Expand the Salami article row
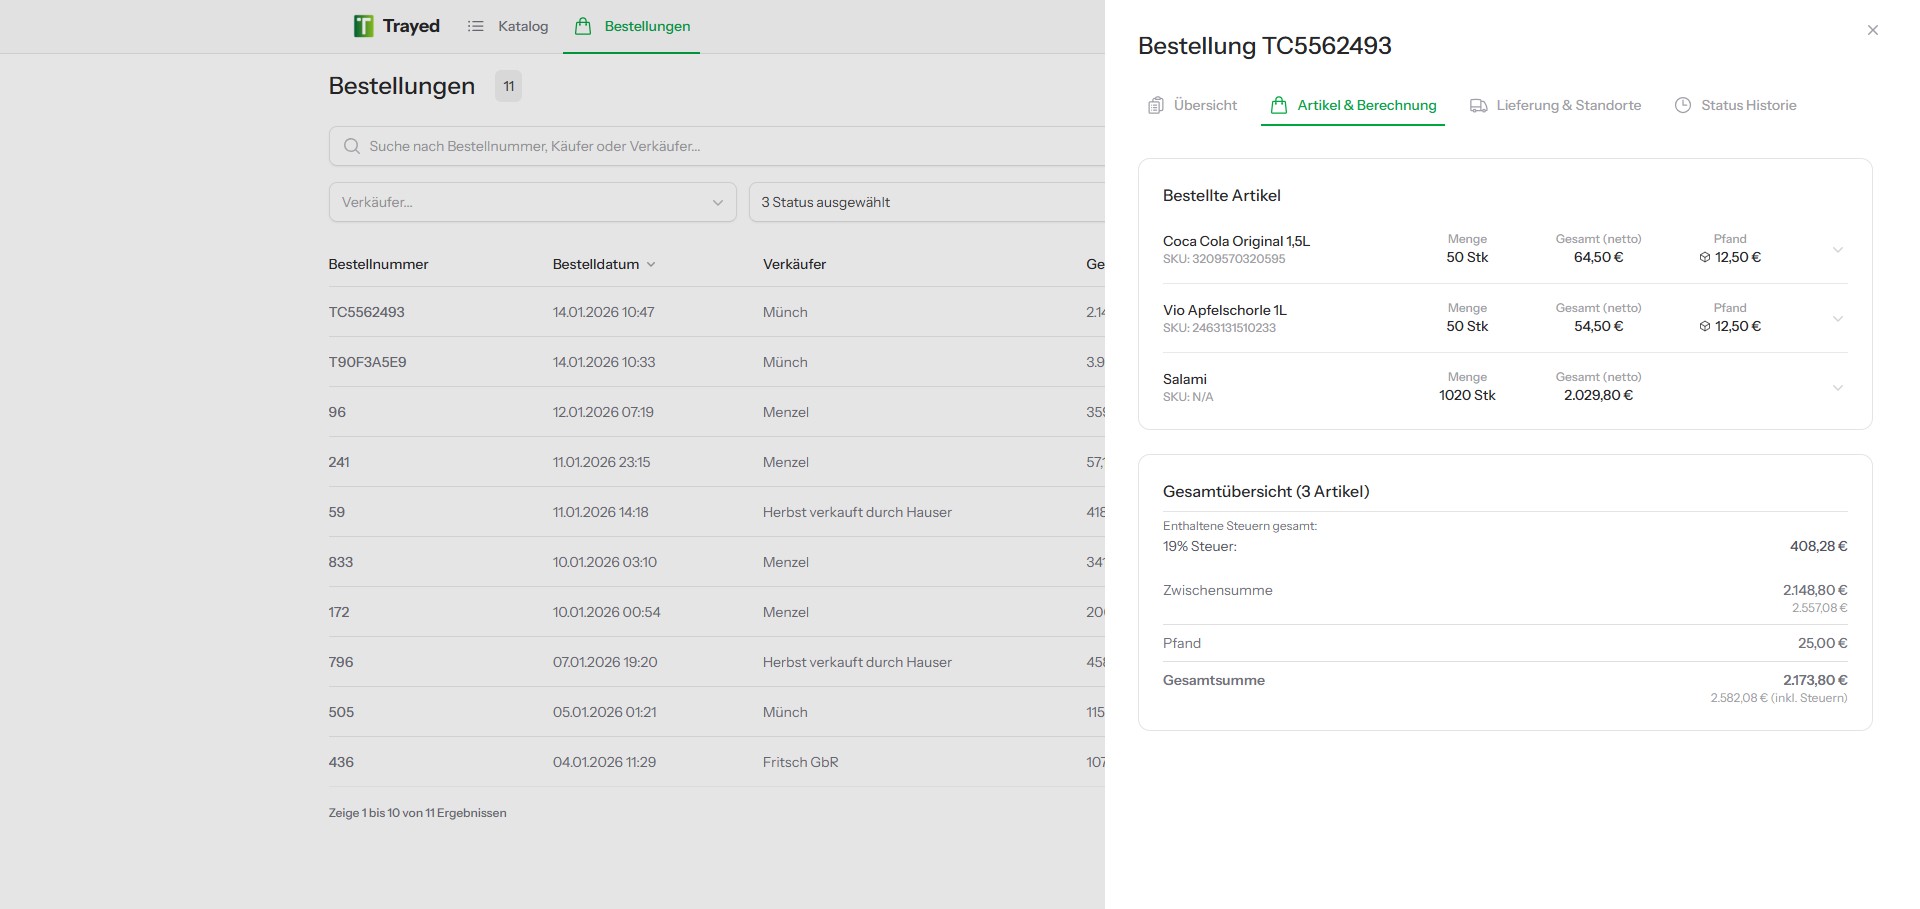 [1838, 387]
